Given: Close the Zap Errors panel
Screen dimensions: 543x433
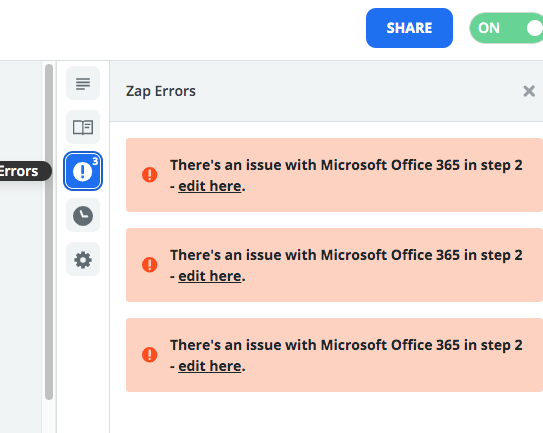Looking at the screenshot, I should click(529, 91).
